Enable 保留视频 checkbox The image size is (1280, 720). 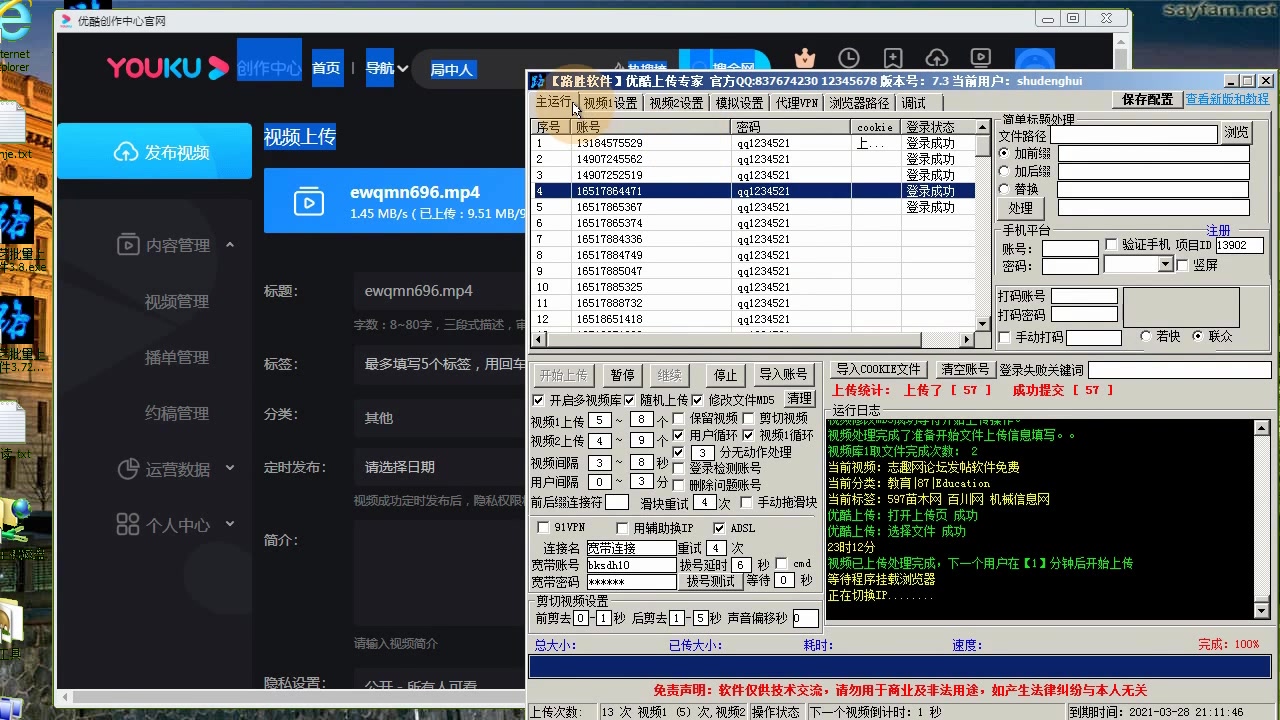679,419
